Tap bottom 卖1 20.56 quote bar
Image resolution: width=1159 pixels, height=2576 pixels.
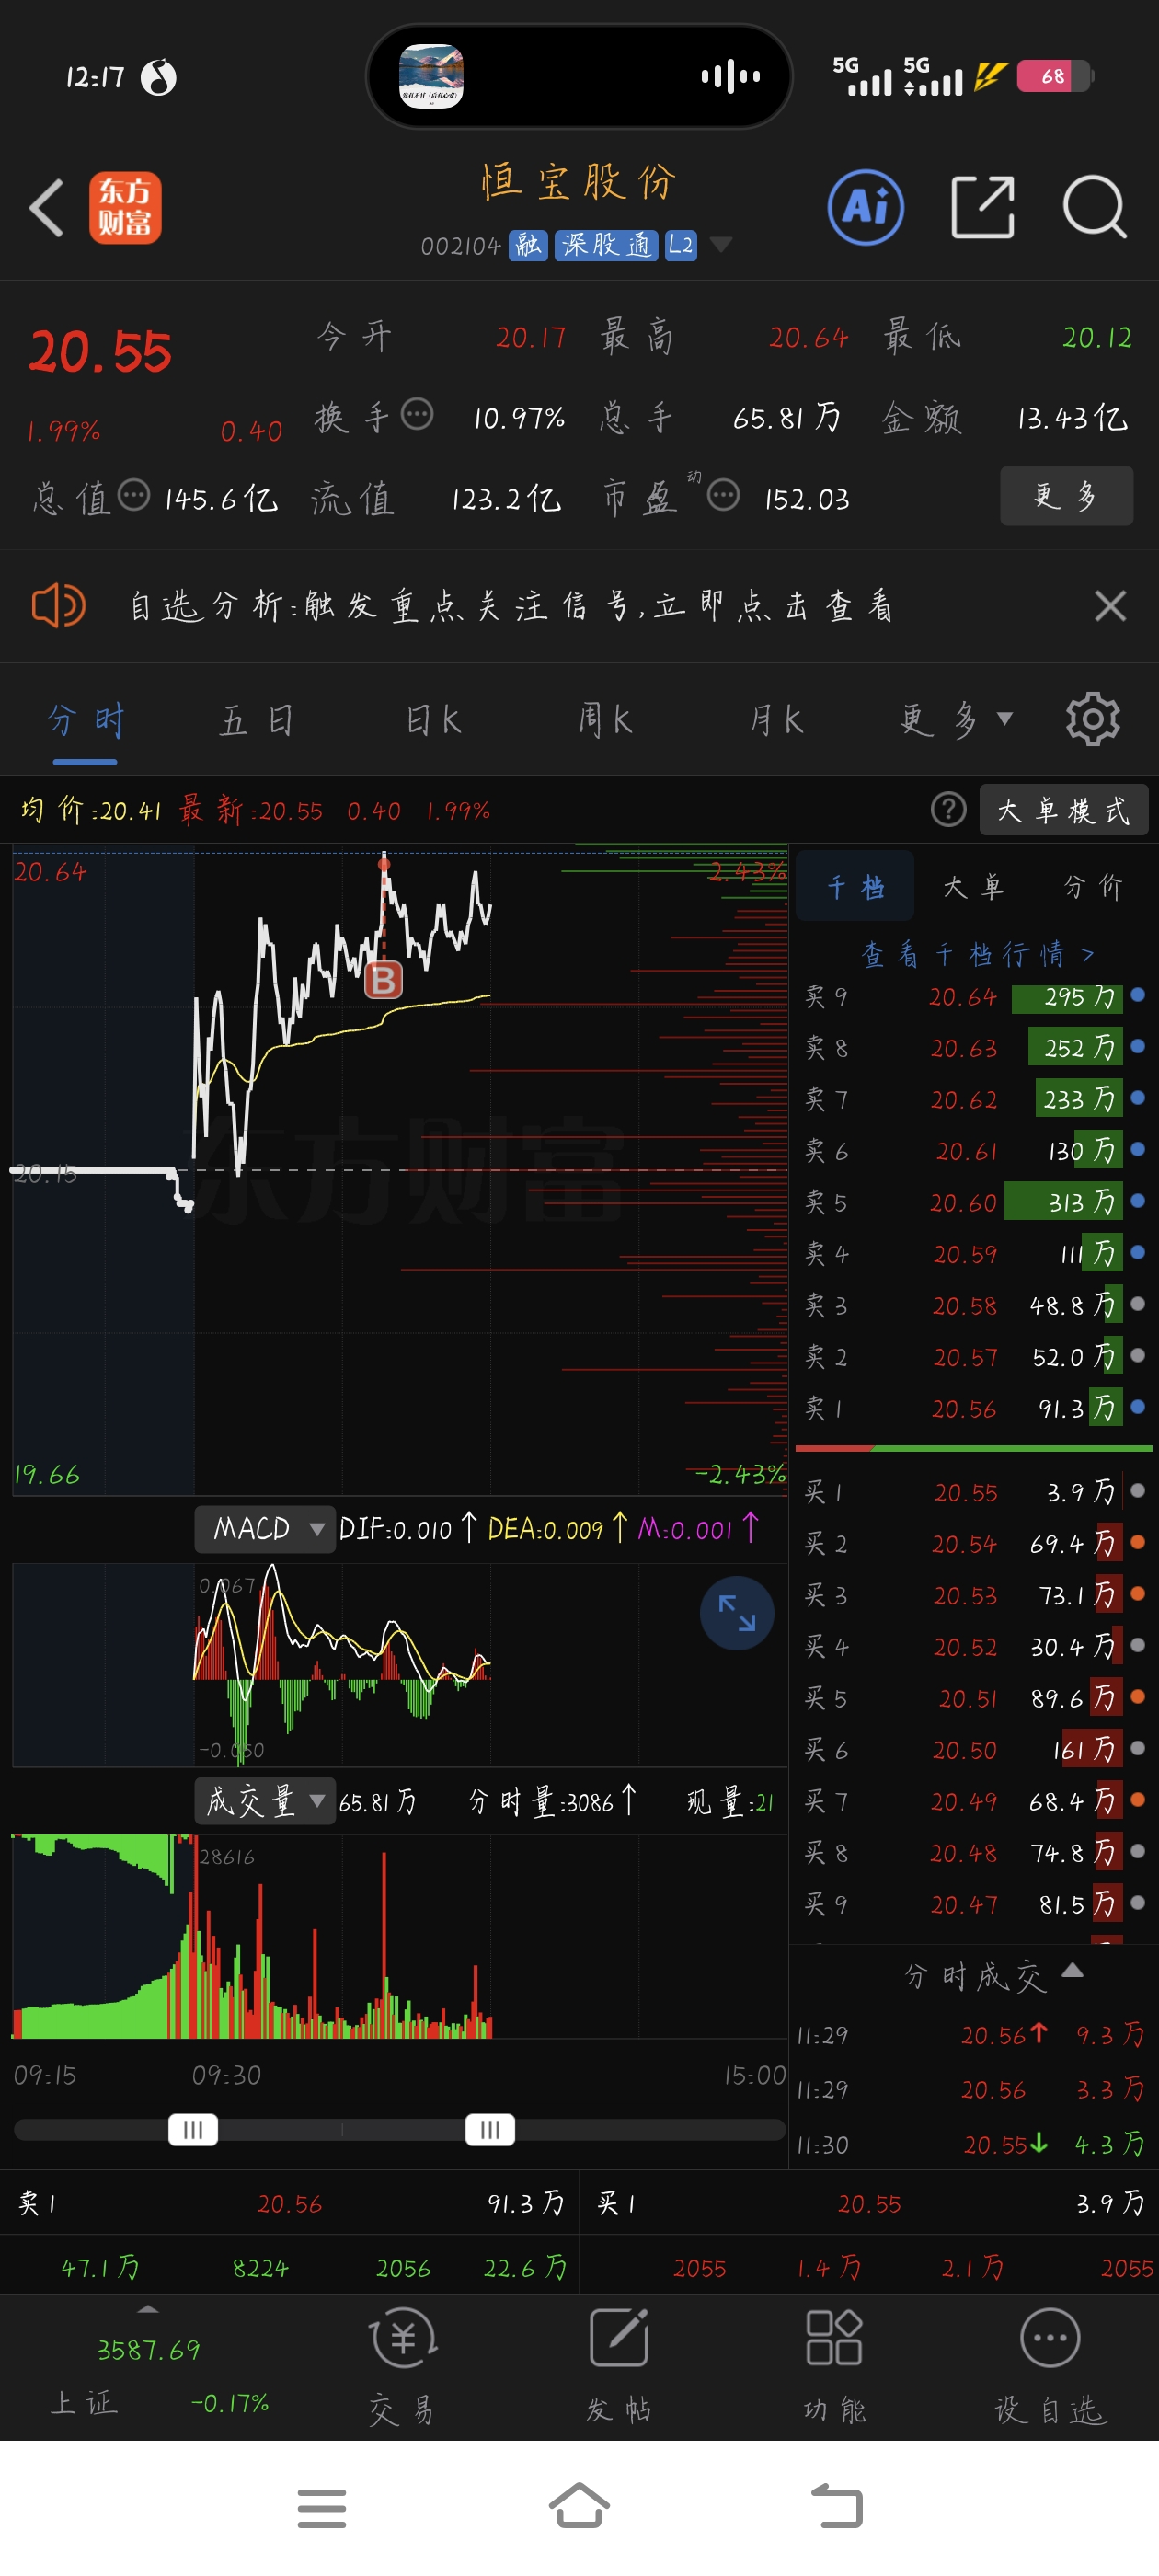(x=290, y=2203)
